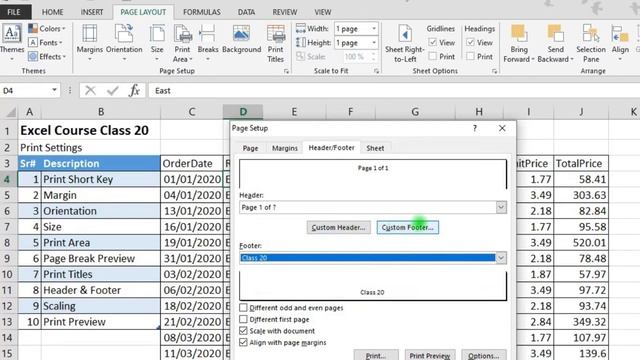The height and width of the screenshot is (360, 640).
Task: Open the Selection Pane
Action: [591, 42]
